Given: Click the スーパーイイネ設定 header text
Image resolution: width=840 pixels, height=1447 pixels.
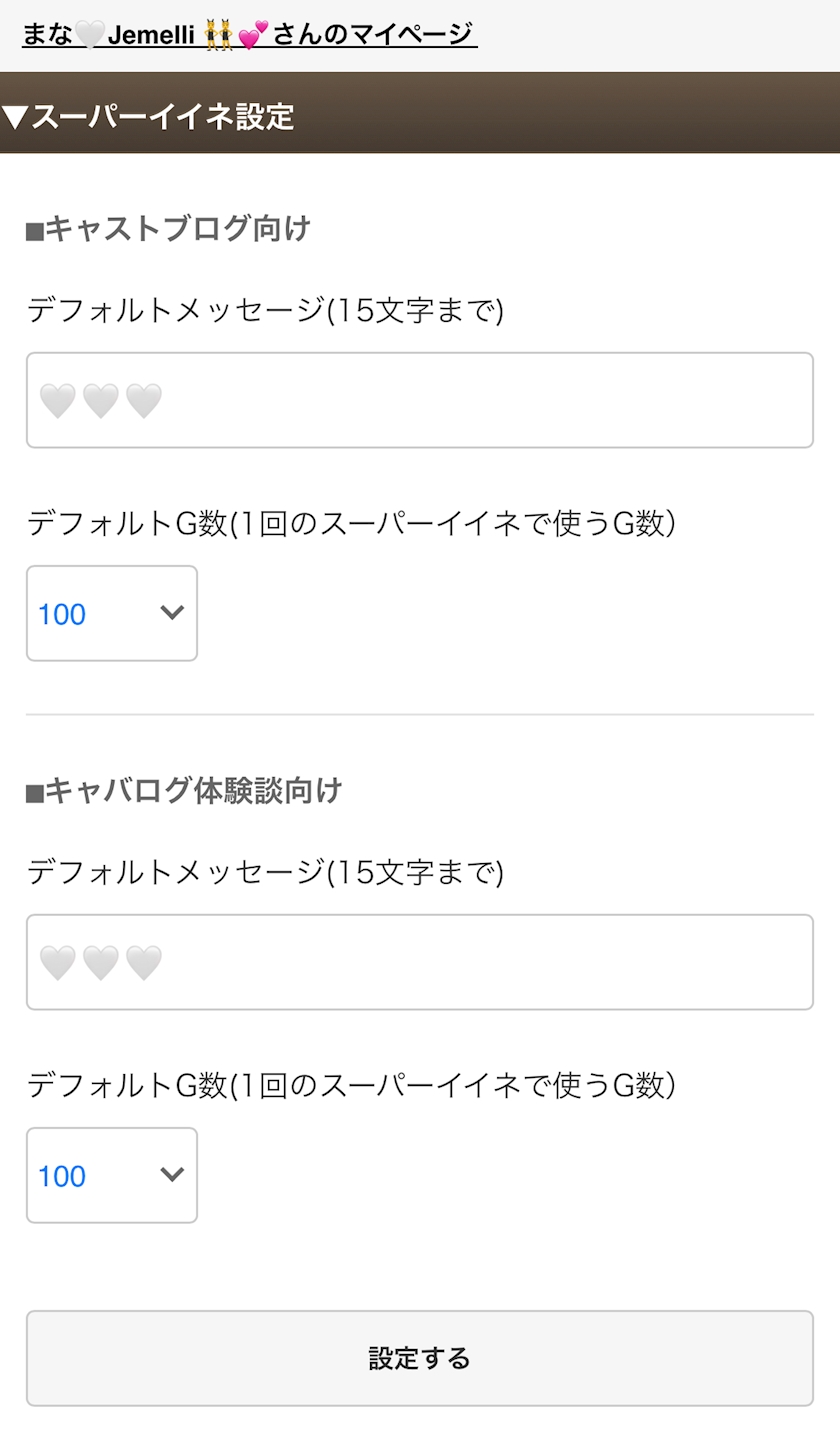Looking at the screenshot, I should (x=162, y=117).
